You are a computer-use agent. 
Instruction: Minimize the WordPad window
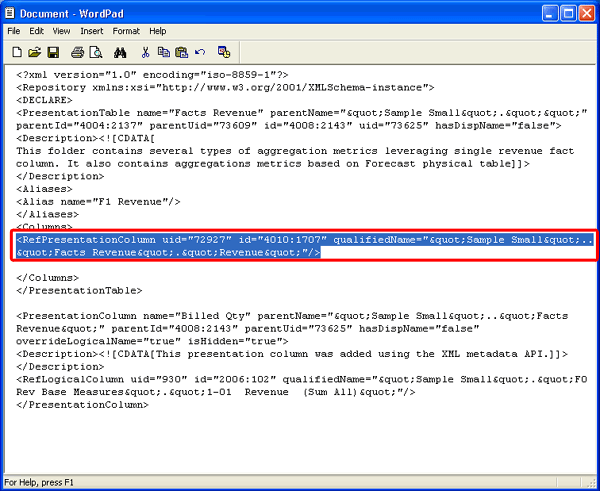click(550, 14)
